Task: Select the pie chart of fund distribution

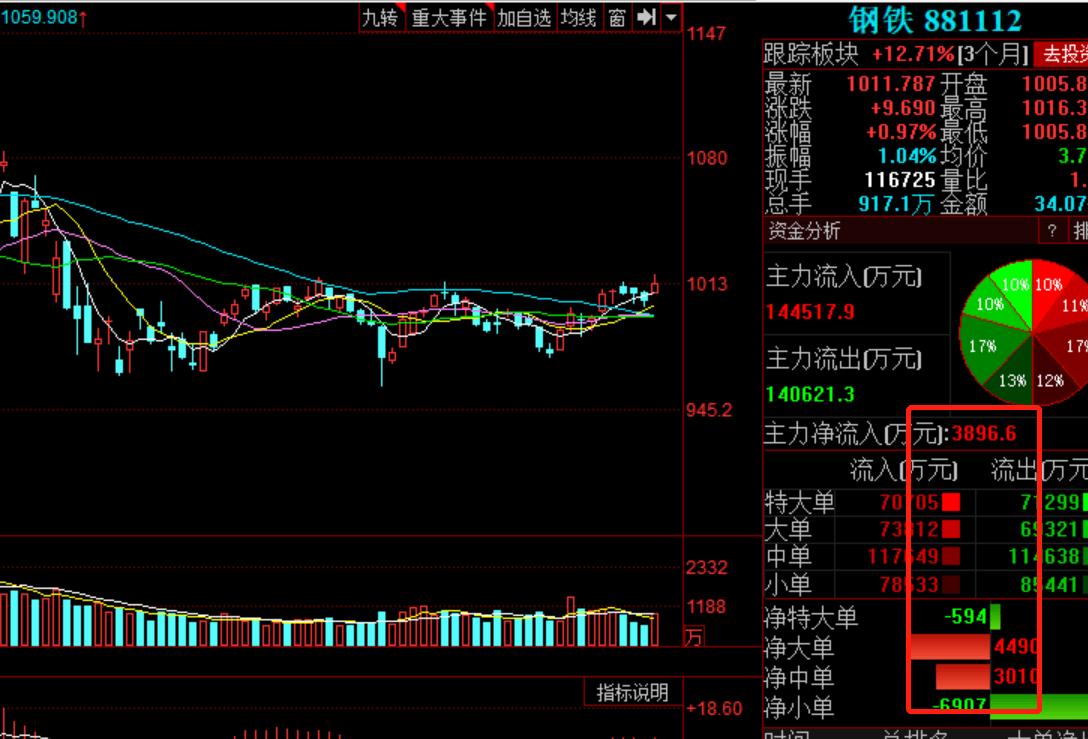Action: point(1030,330)
